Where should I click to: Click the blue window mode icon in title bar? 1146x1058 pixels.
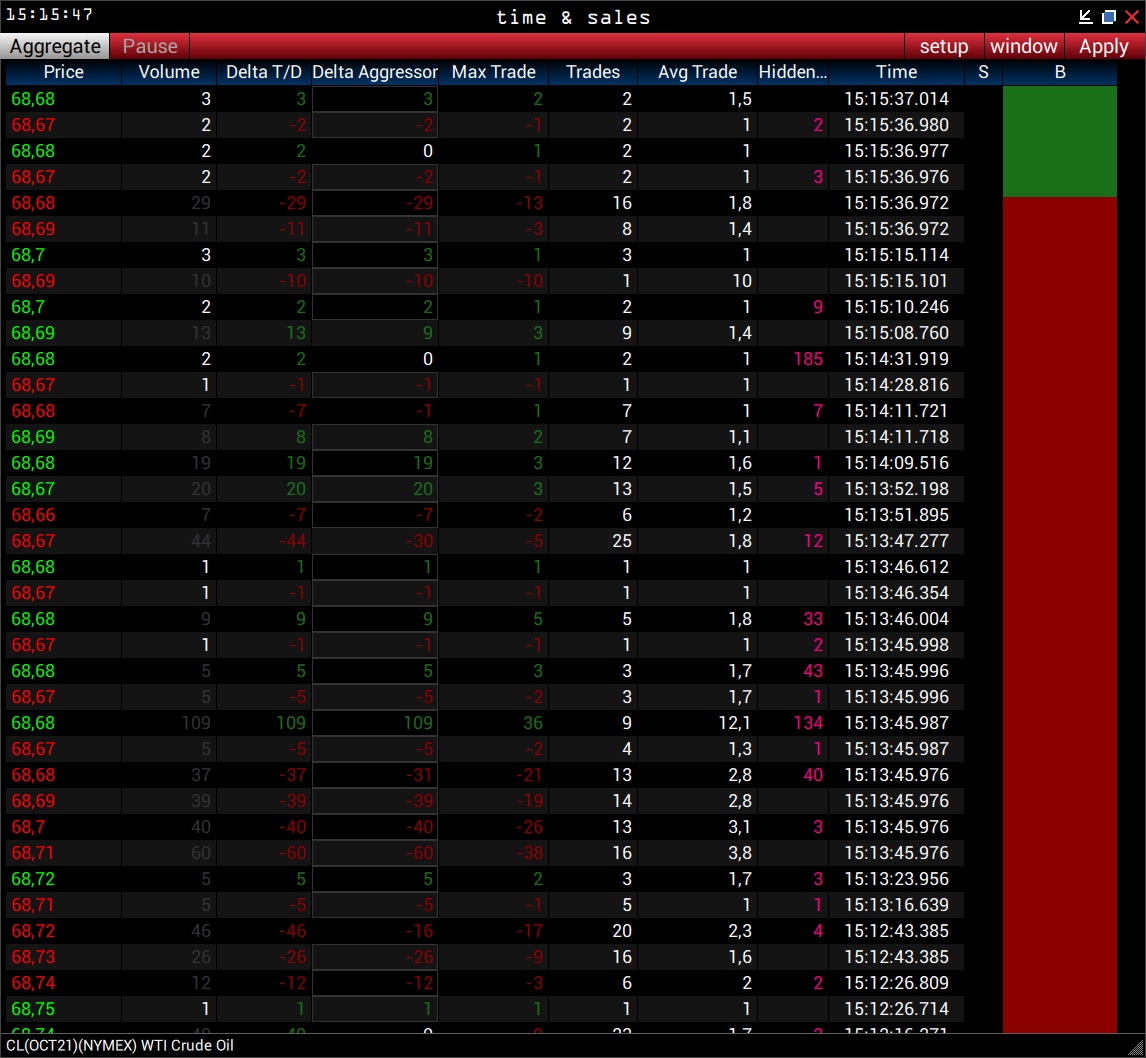pos(1109,16)
